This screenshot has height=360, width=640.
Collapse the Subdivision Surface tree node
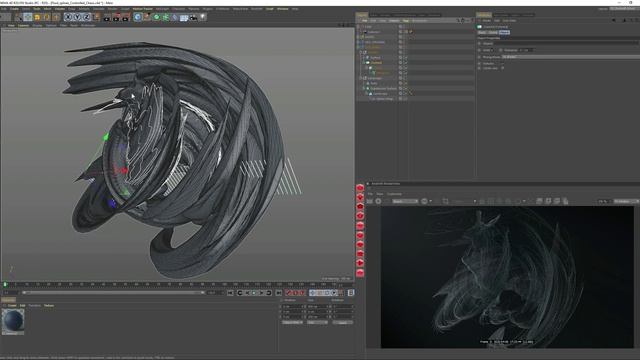click(x=364, y=88)
